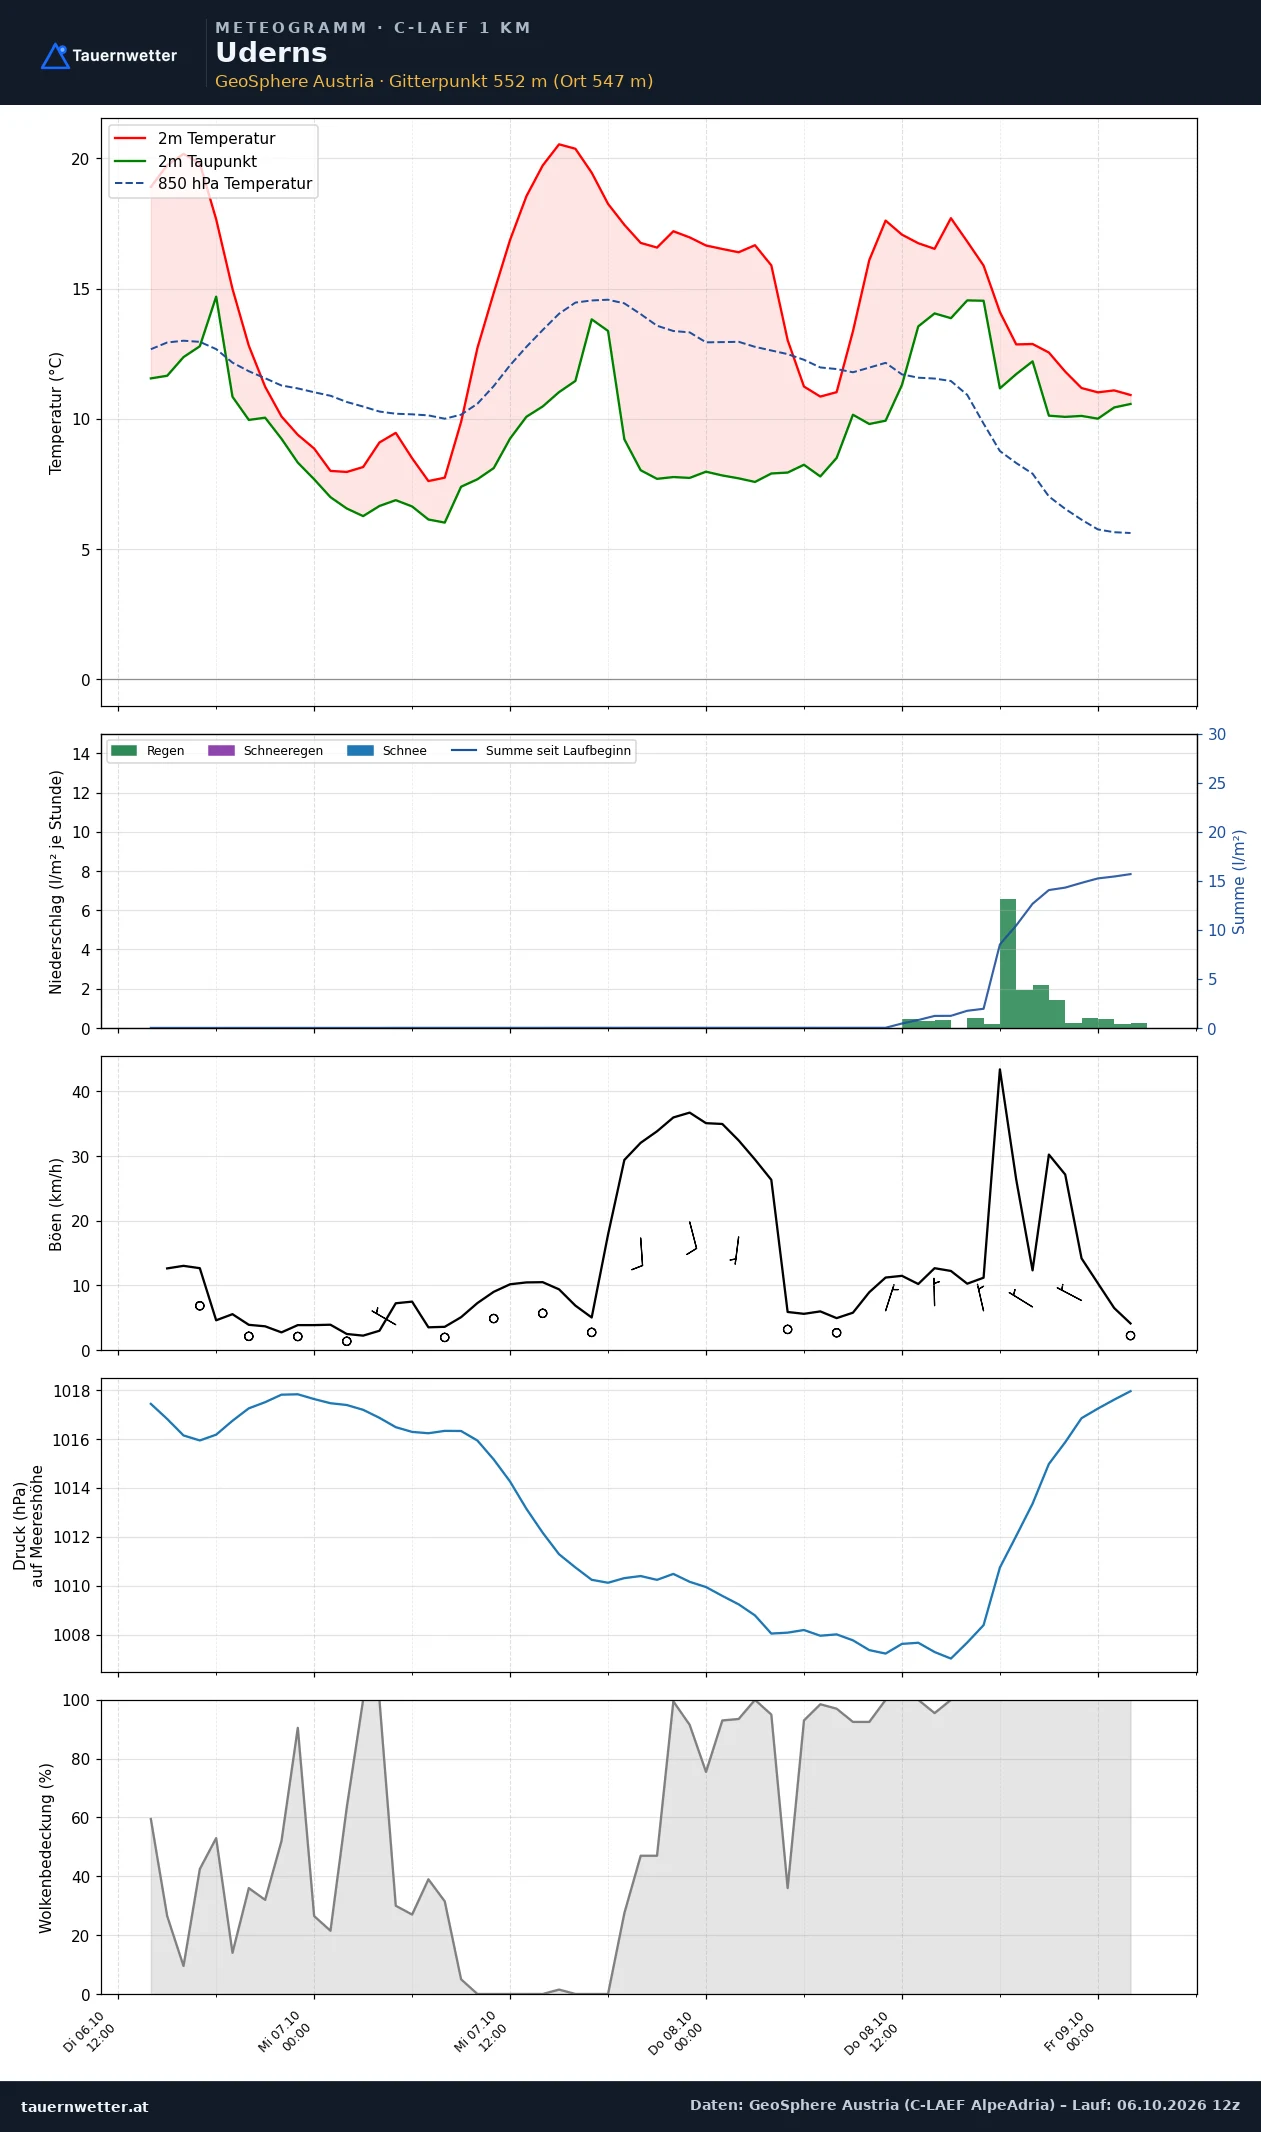Click the 'Regen' legend label
Image resolution: width=1261 pixels, height=2132 pixels.
165,751
